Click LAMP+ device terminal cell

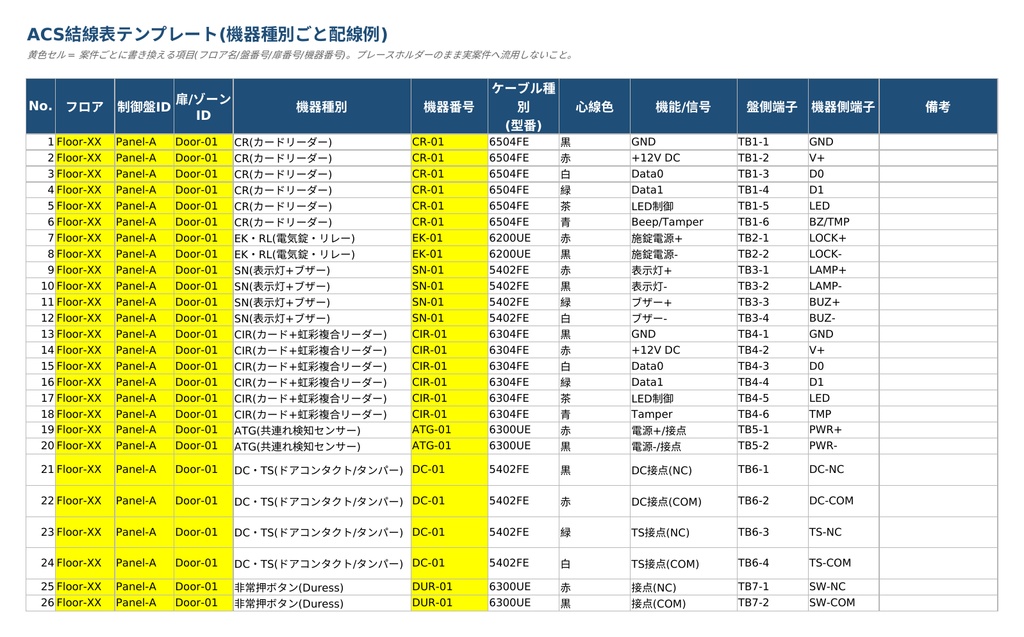(843, 270)
